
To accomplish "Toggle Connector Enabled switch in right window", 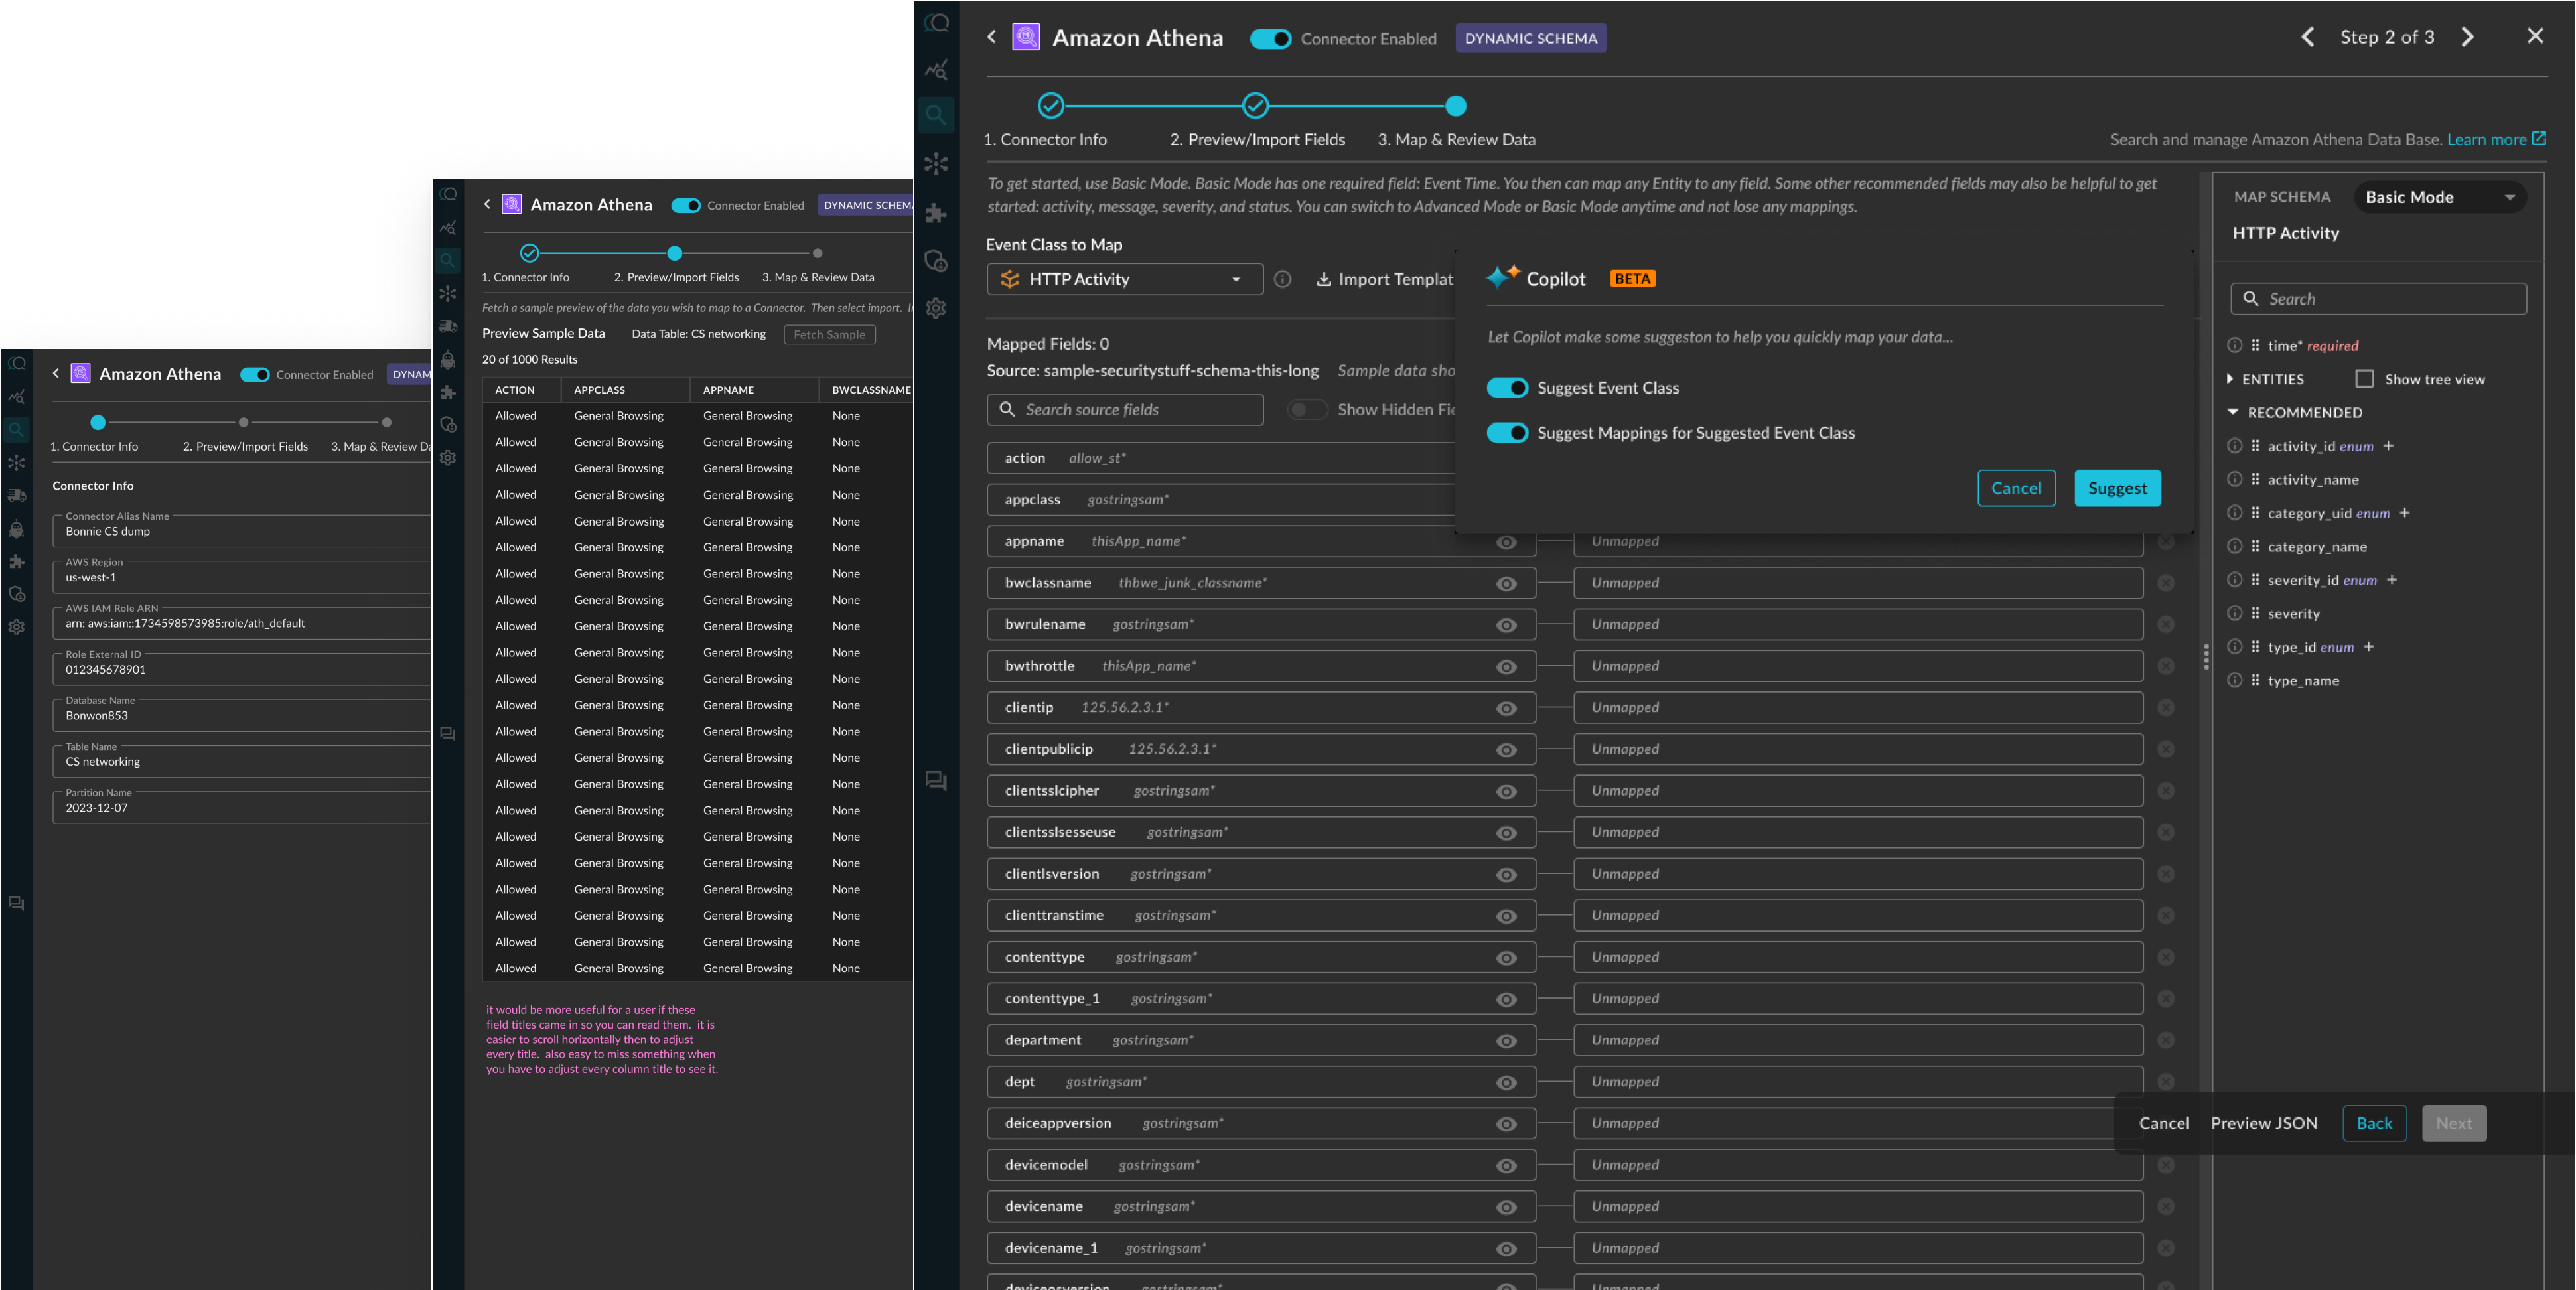I will [1270, 39].
